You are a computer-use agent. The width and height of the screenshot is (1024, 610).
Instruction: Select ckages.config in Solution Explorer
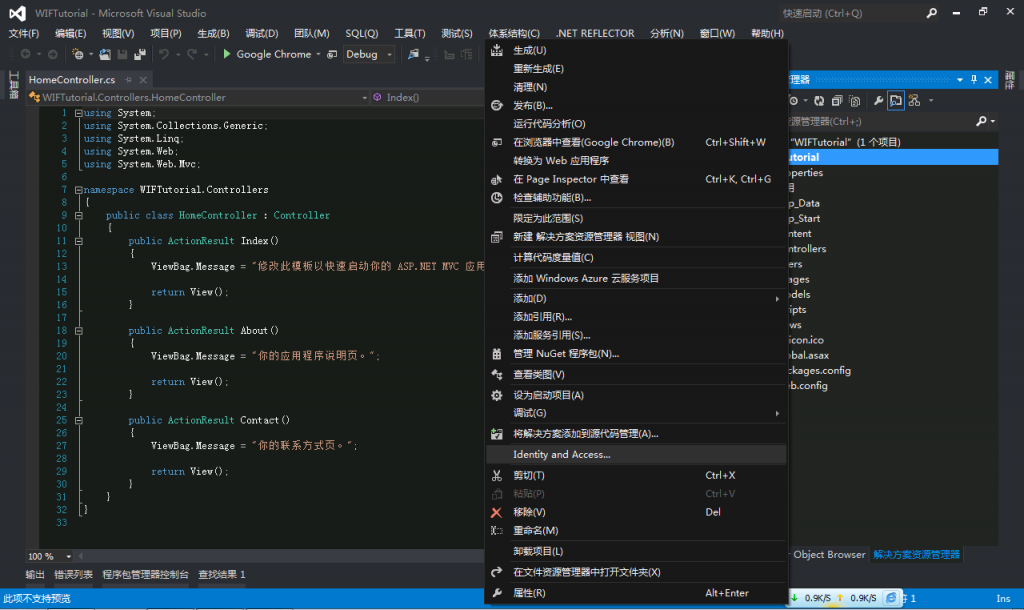coord(819,370)
